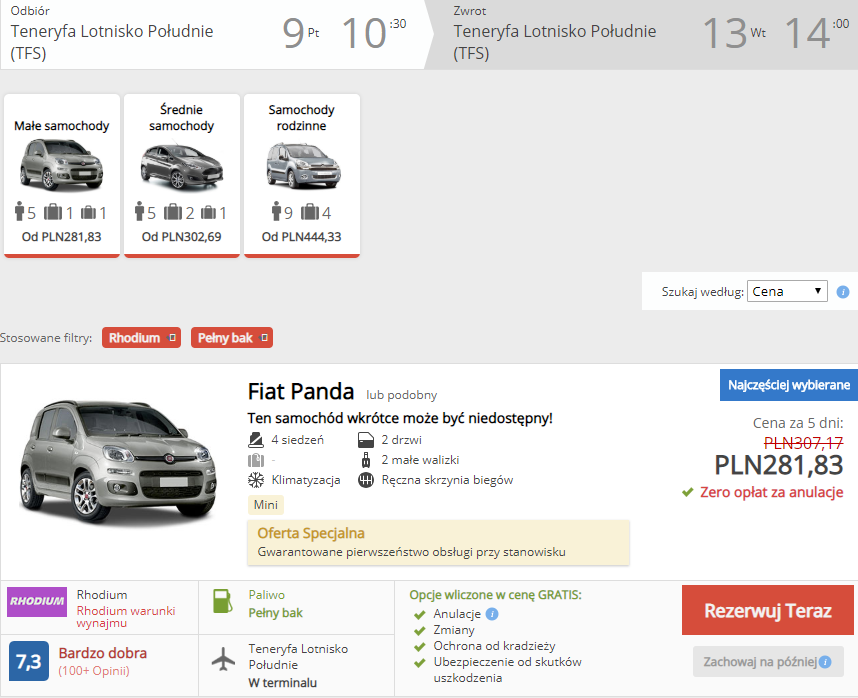Click the return time 14:00

tap(816, 33)
